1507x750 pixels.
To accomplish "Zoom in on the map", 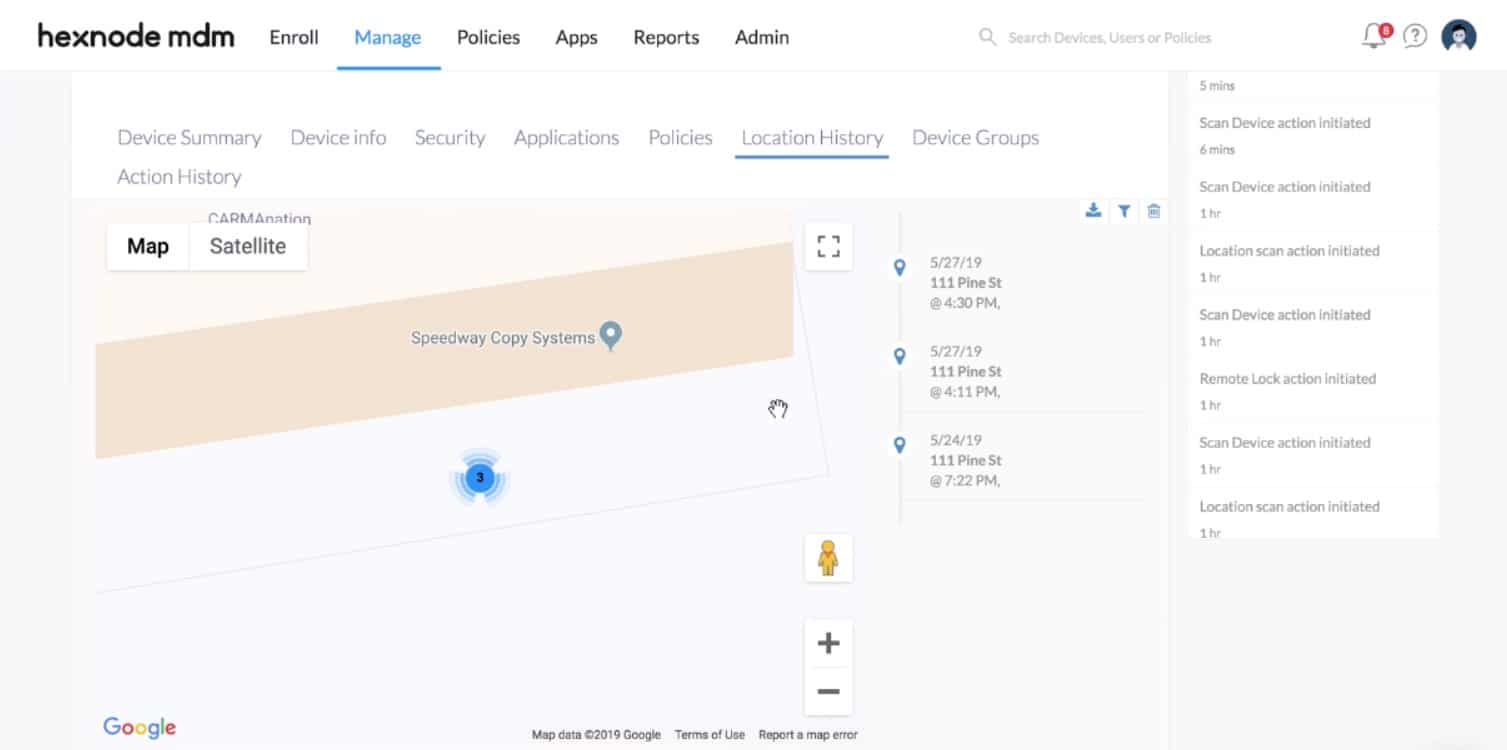I will tap(828, 643).
